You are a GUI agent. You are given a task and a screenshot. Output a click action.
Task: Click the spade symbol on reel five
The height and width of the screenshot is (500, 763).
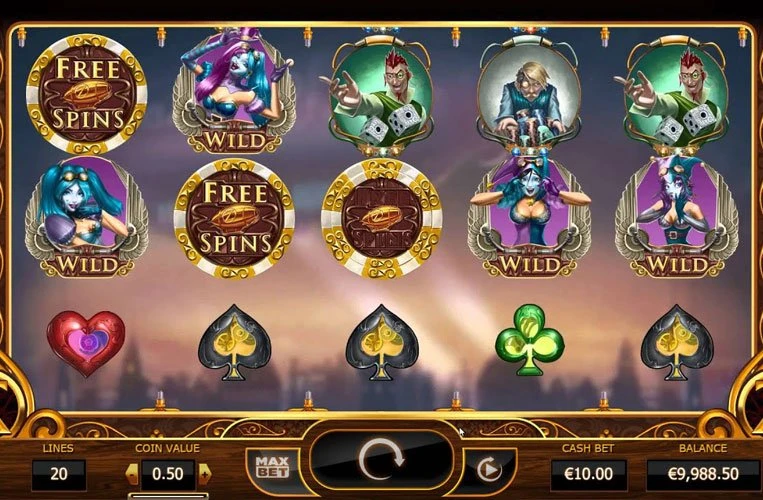(676, 342)
